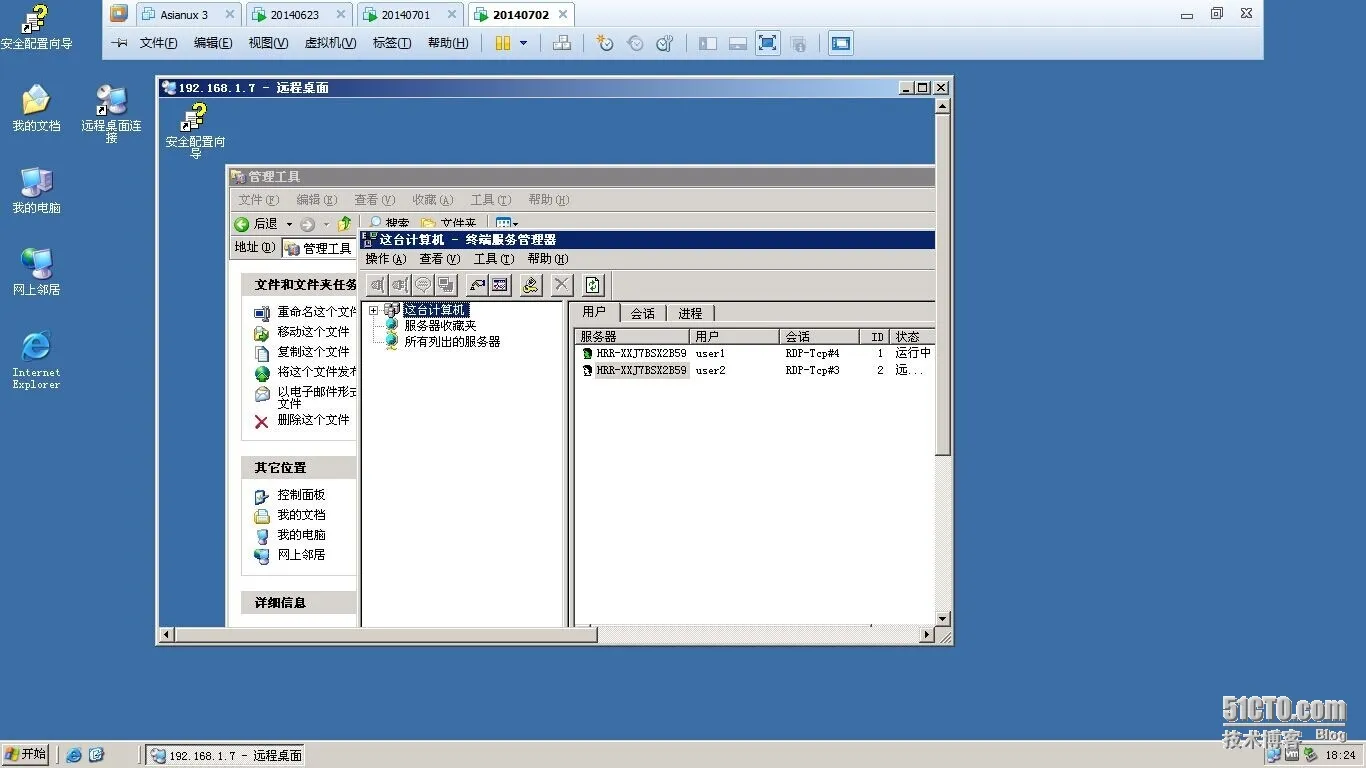Open VMware 编辑(E) menu
This screenshot has width=1366, height=768.
point(213,43)
